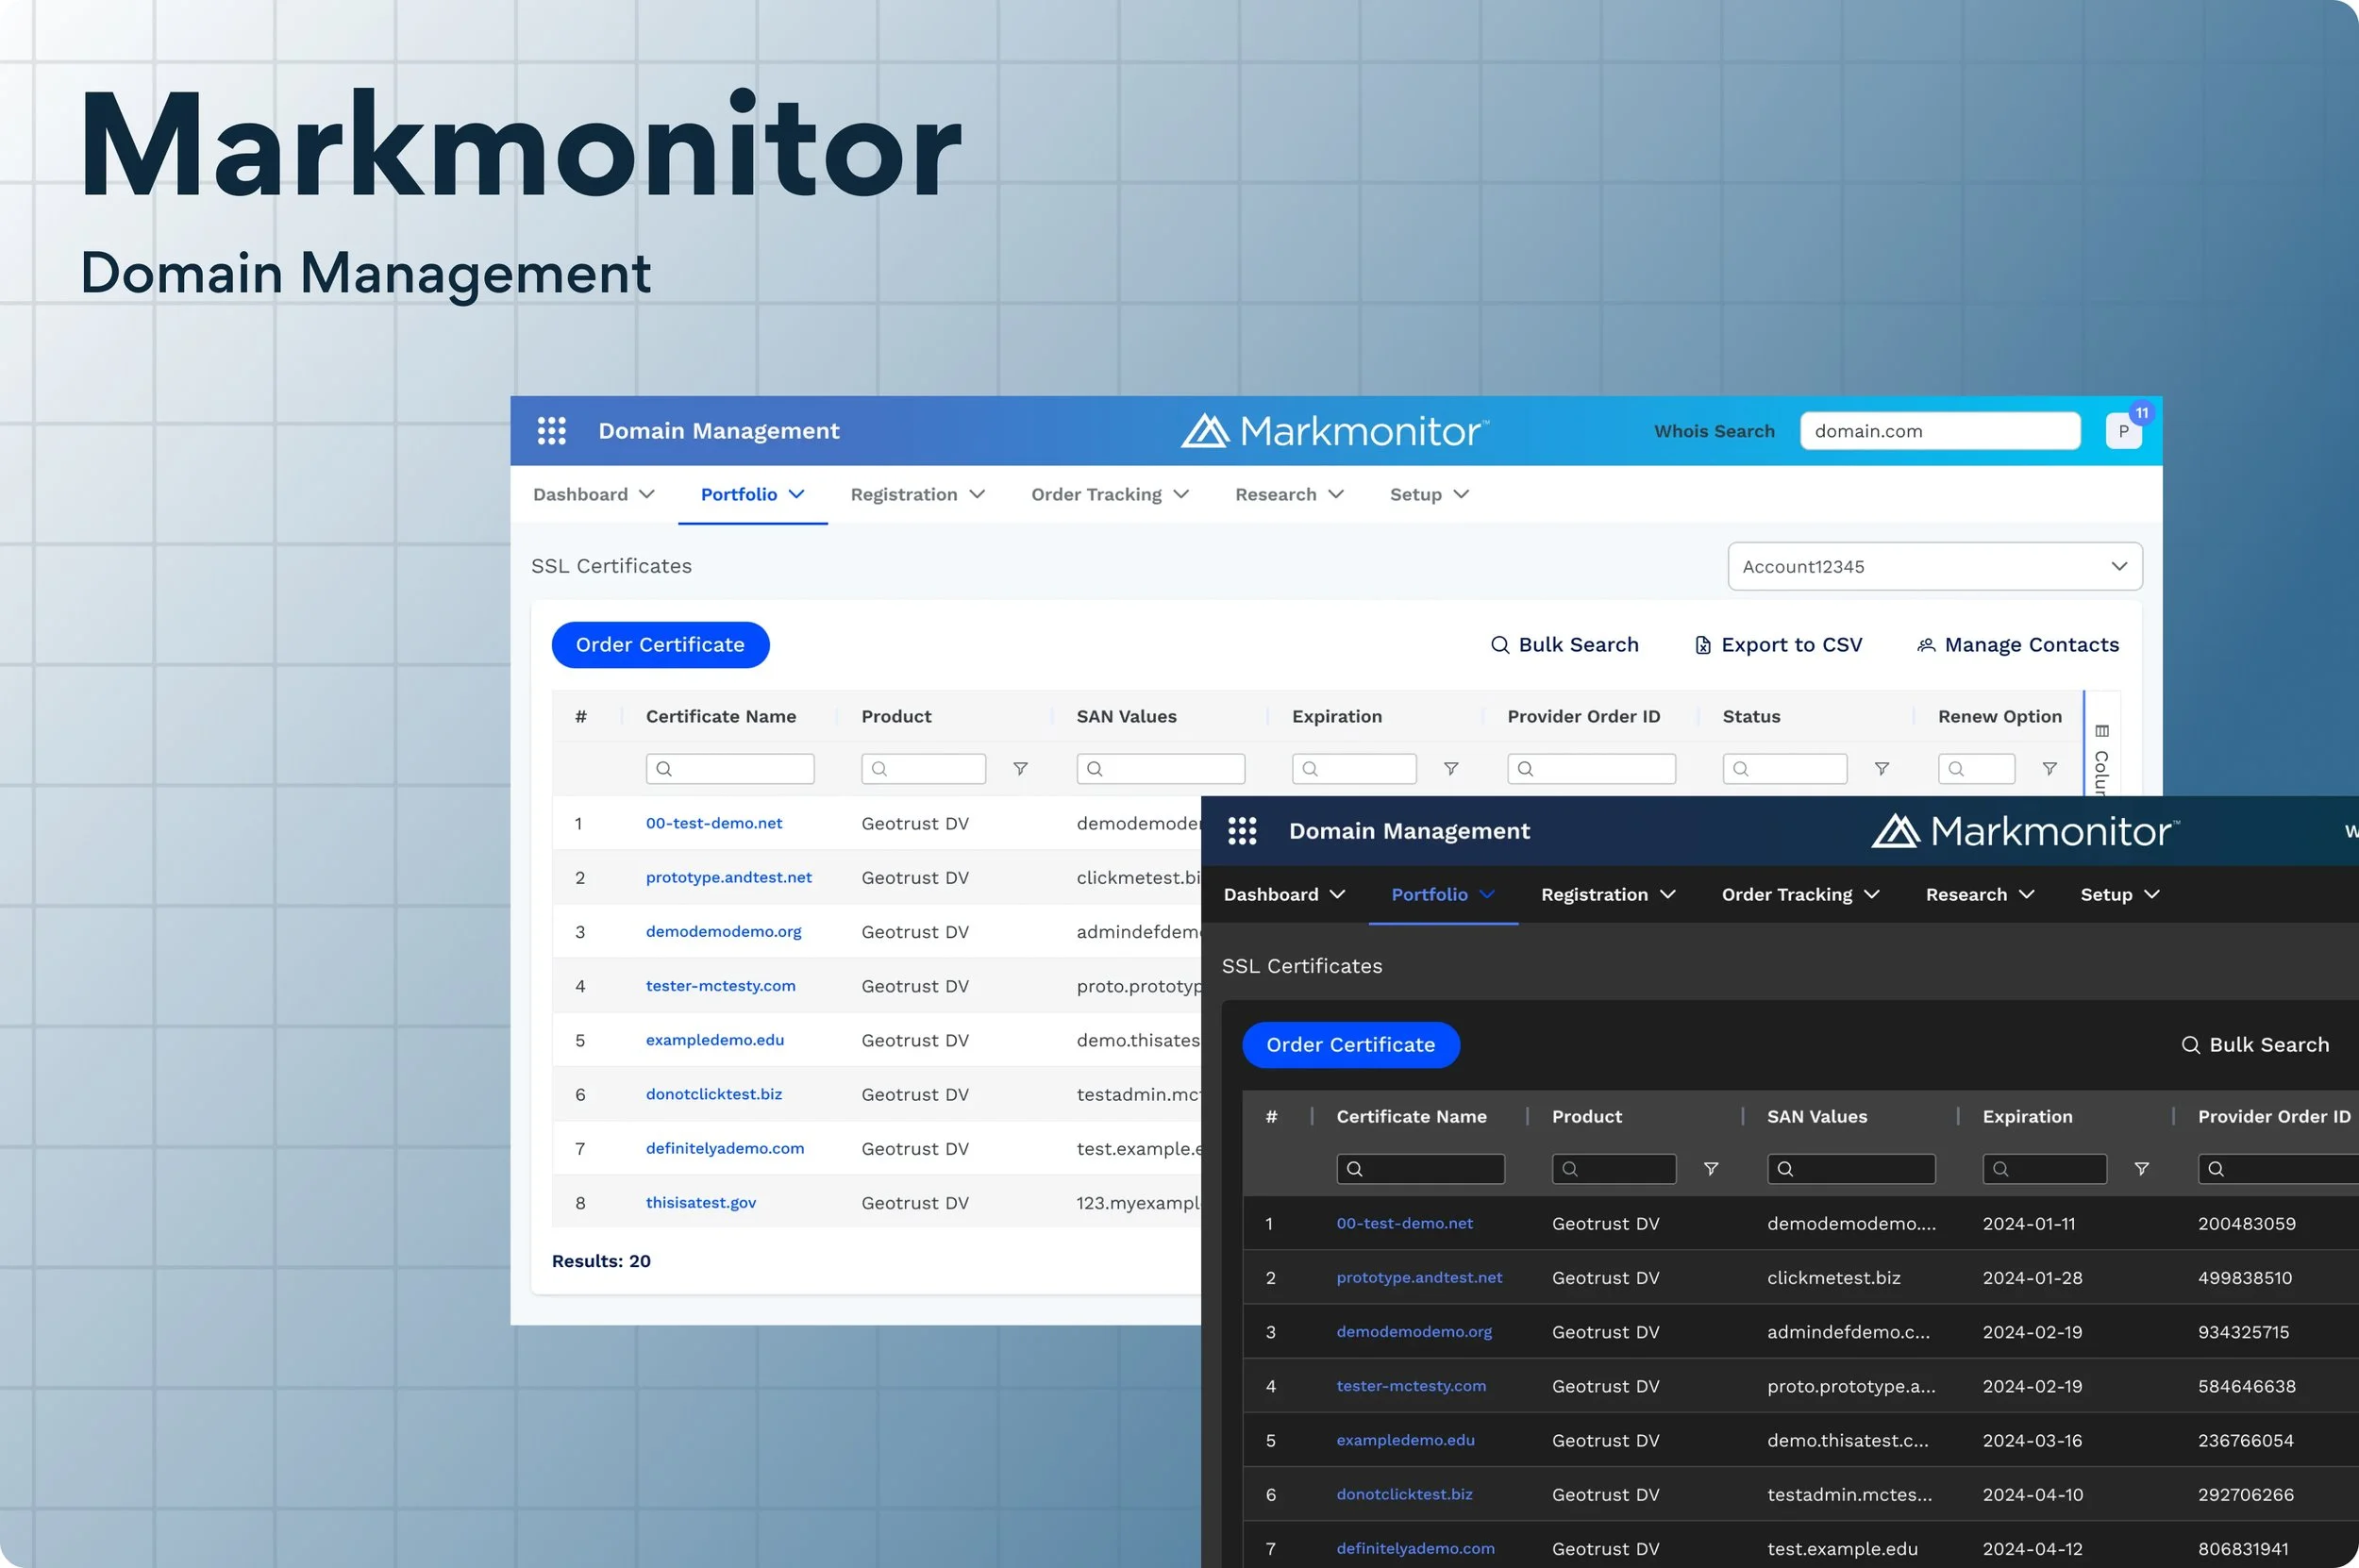2359x1568 pixels.
Task: Open the Research menu in light nav
Action: click(x=1288, y=495)
